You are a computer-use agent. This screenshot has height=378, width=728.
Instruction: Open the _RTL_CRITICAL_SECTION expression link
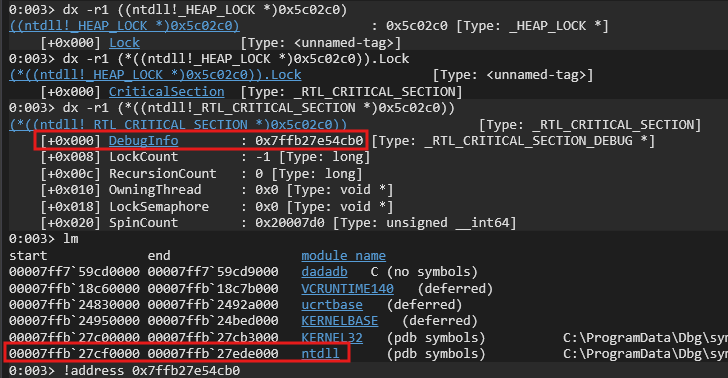[x=178, y=125]
